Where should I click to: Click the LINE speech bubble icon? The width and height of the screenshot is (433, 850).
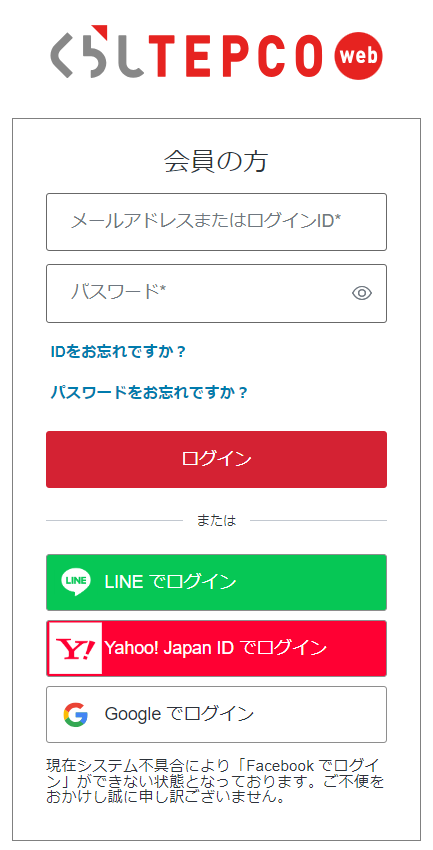tap(75, 582)
